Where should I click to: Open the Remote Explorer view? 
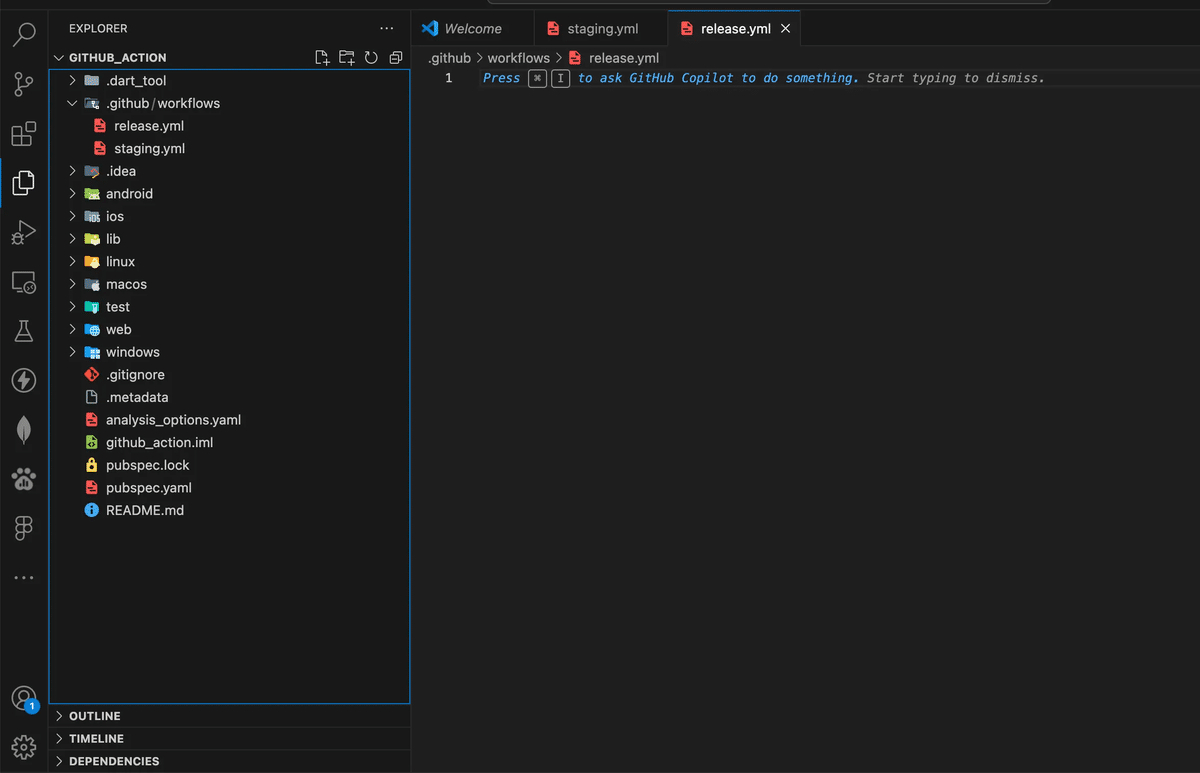pos(24,281)
